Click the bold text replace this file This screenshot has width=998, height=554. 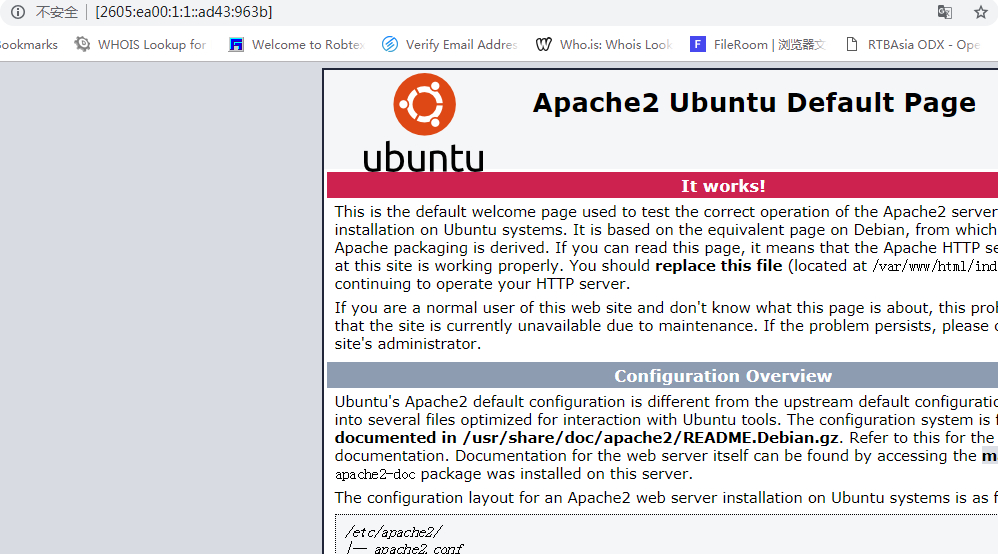(719, 266)
